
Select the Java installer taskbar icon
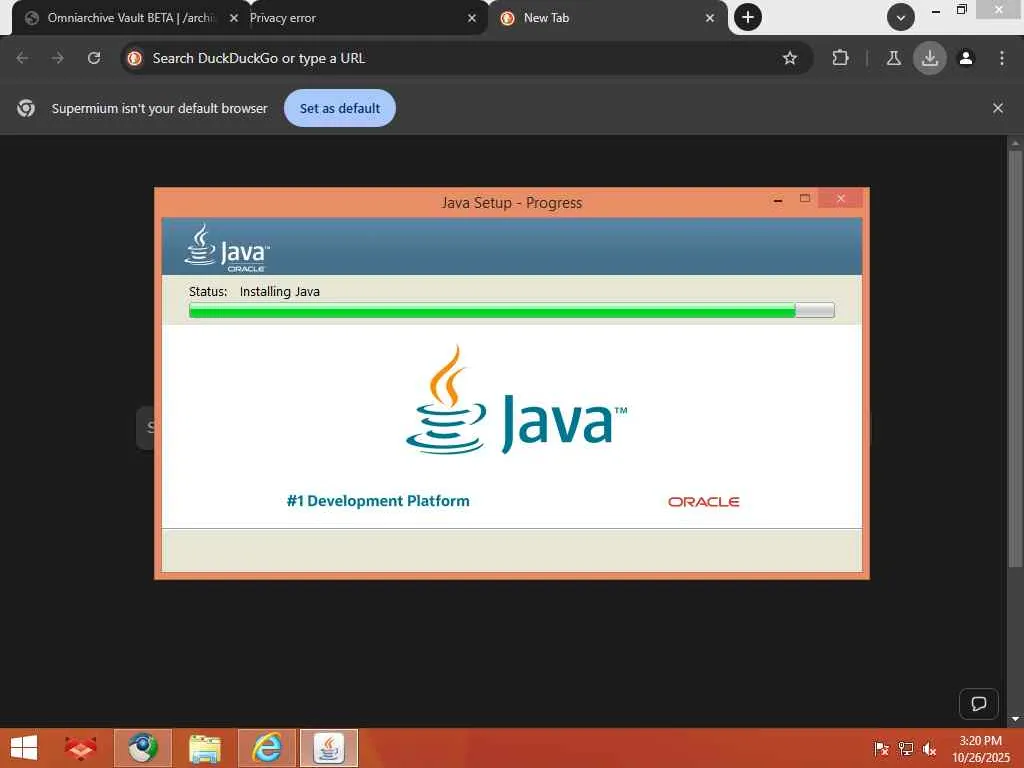[328, 748]
